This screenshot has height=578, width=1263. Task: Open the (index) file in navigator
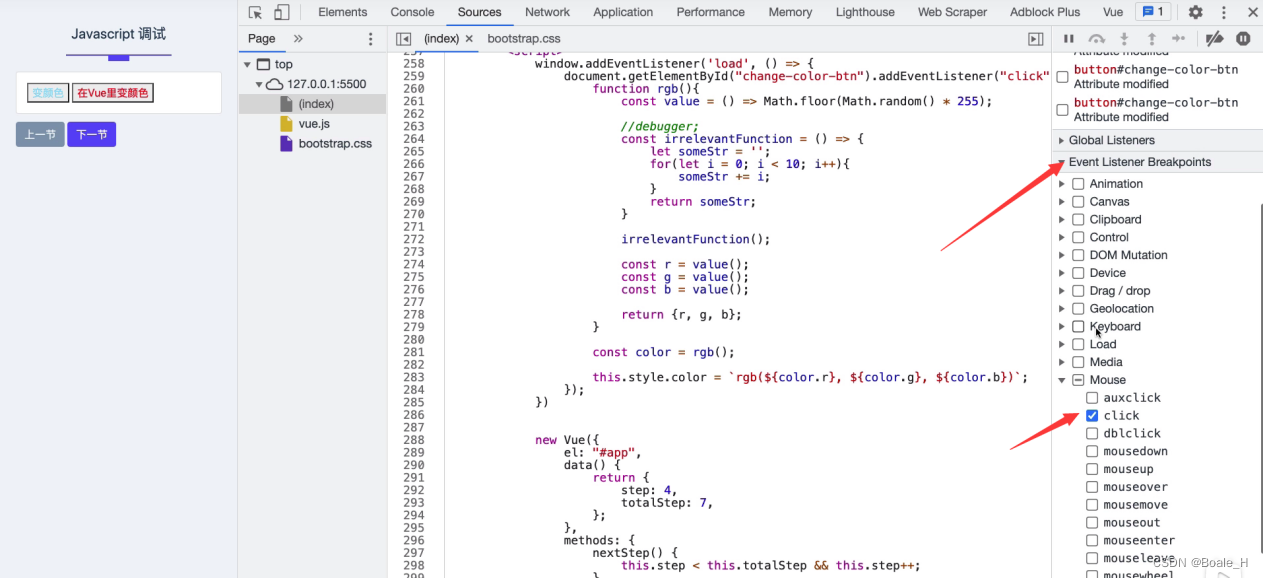click(316, 104)
